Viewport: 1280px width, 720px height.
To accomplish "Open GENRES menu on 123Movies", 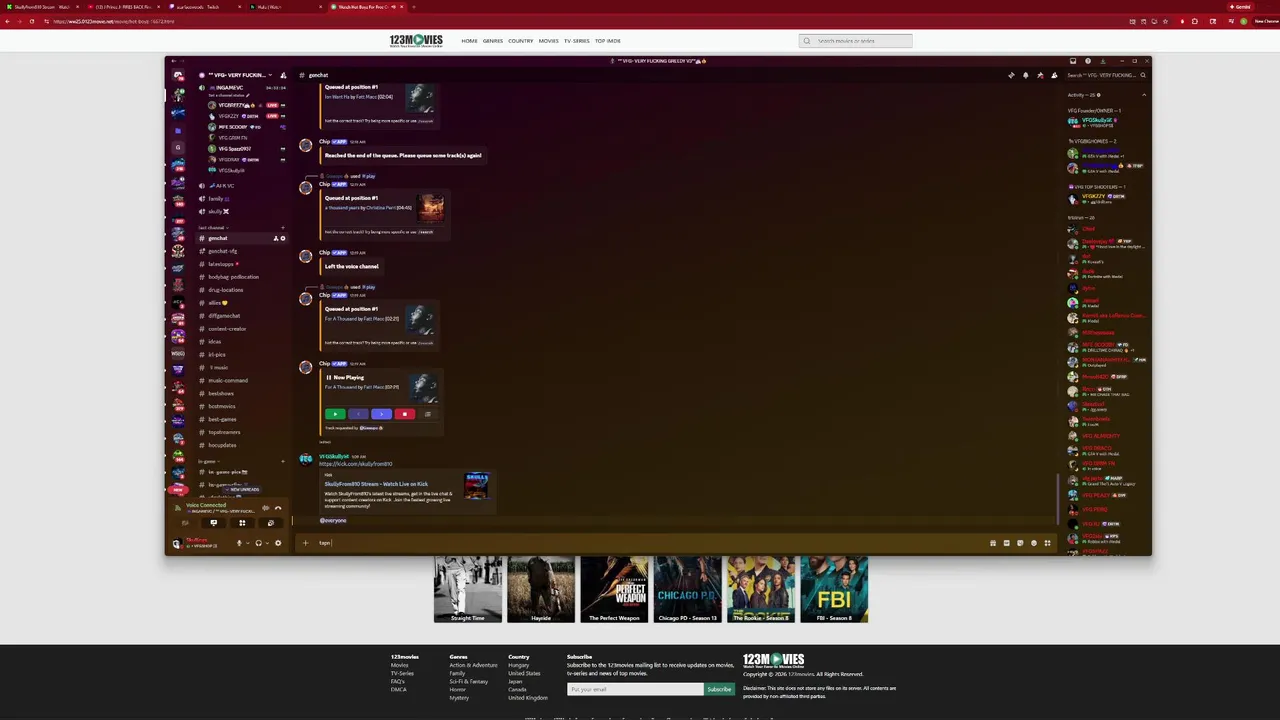I will [493, 41].
